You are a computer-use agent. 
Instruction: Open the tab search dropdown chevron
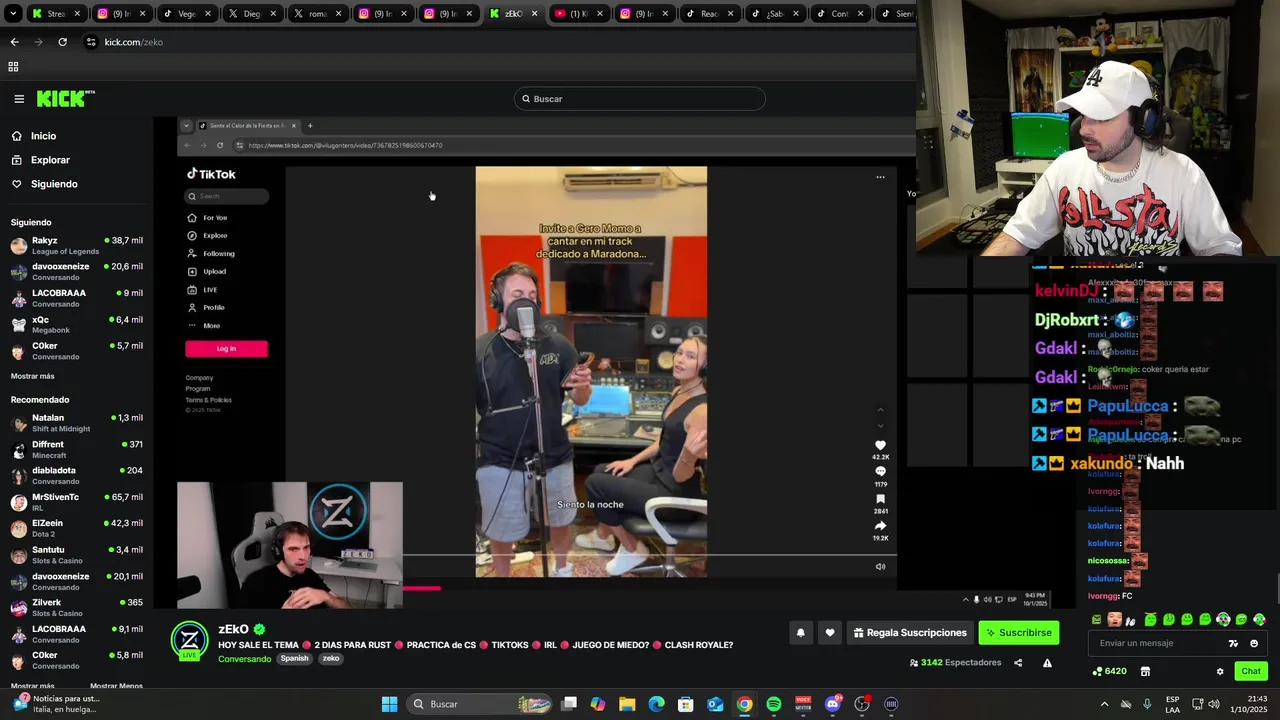(13, 14)
